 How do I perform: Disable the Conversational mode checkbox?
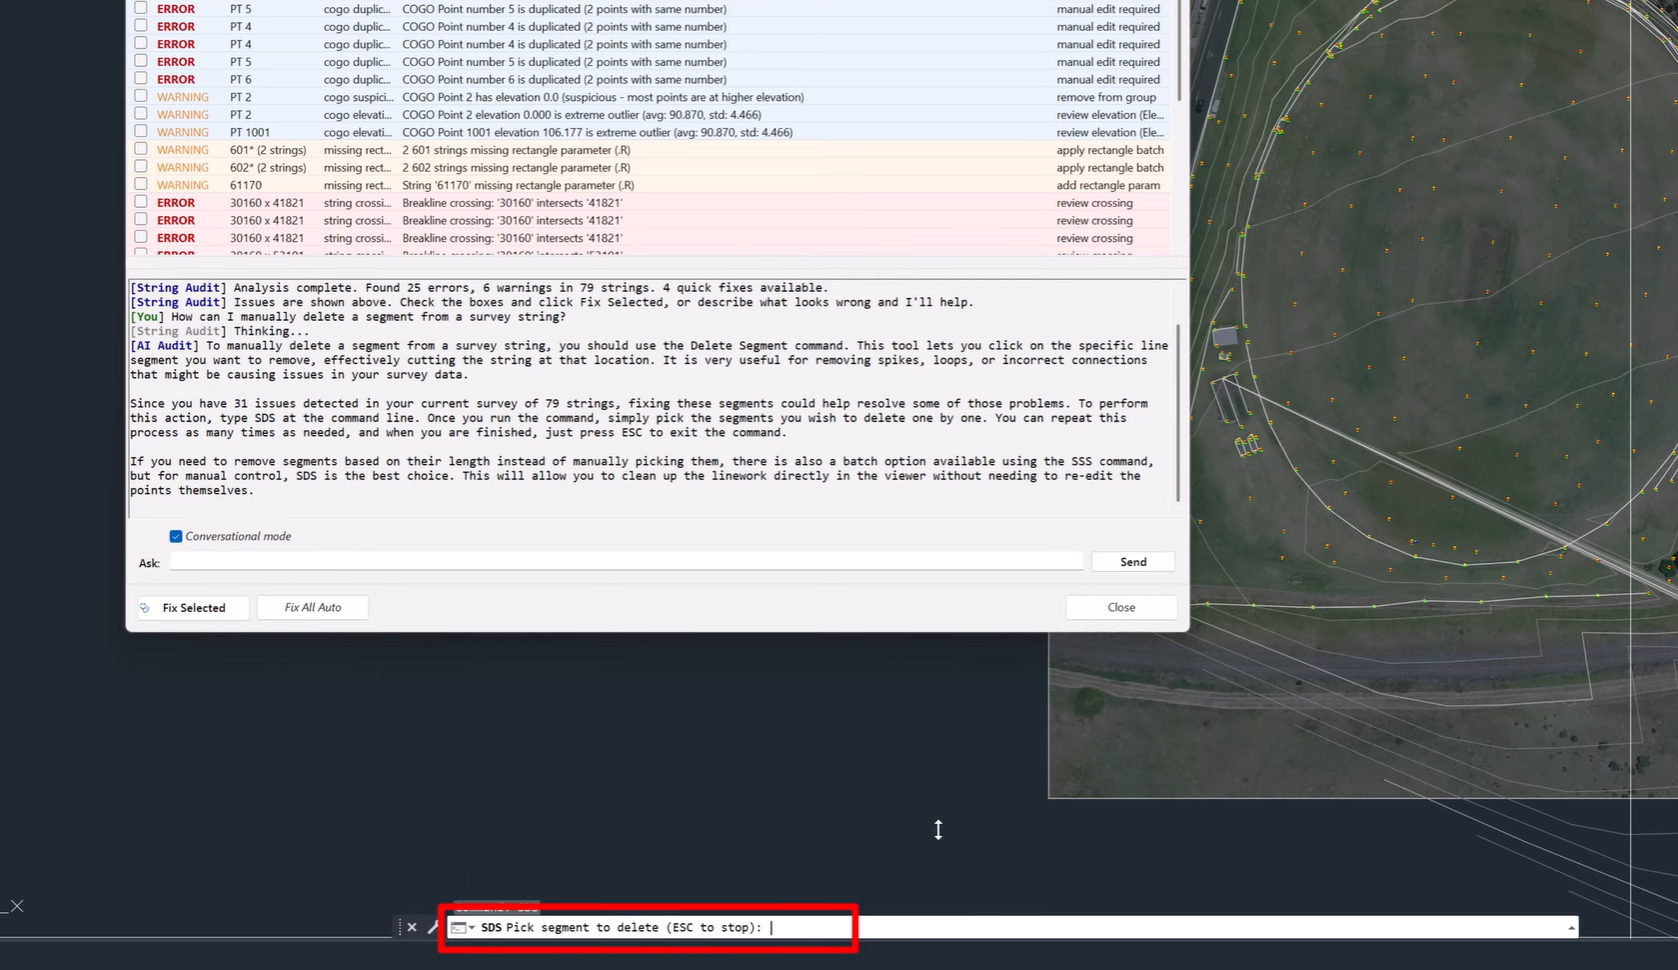(x=176, y=536)
